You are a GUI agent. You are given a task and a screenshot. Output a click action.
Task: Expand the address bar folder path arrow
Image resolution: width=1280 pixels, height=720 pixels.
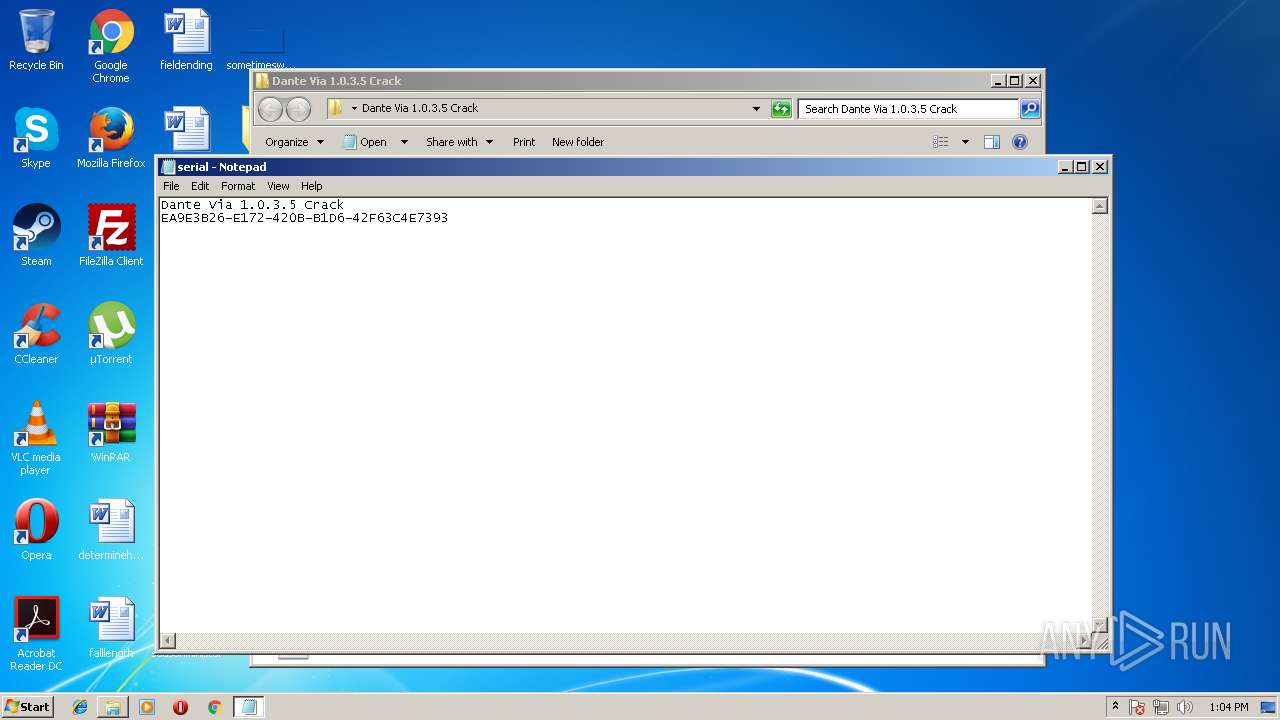(x=354, y=108)
